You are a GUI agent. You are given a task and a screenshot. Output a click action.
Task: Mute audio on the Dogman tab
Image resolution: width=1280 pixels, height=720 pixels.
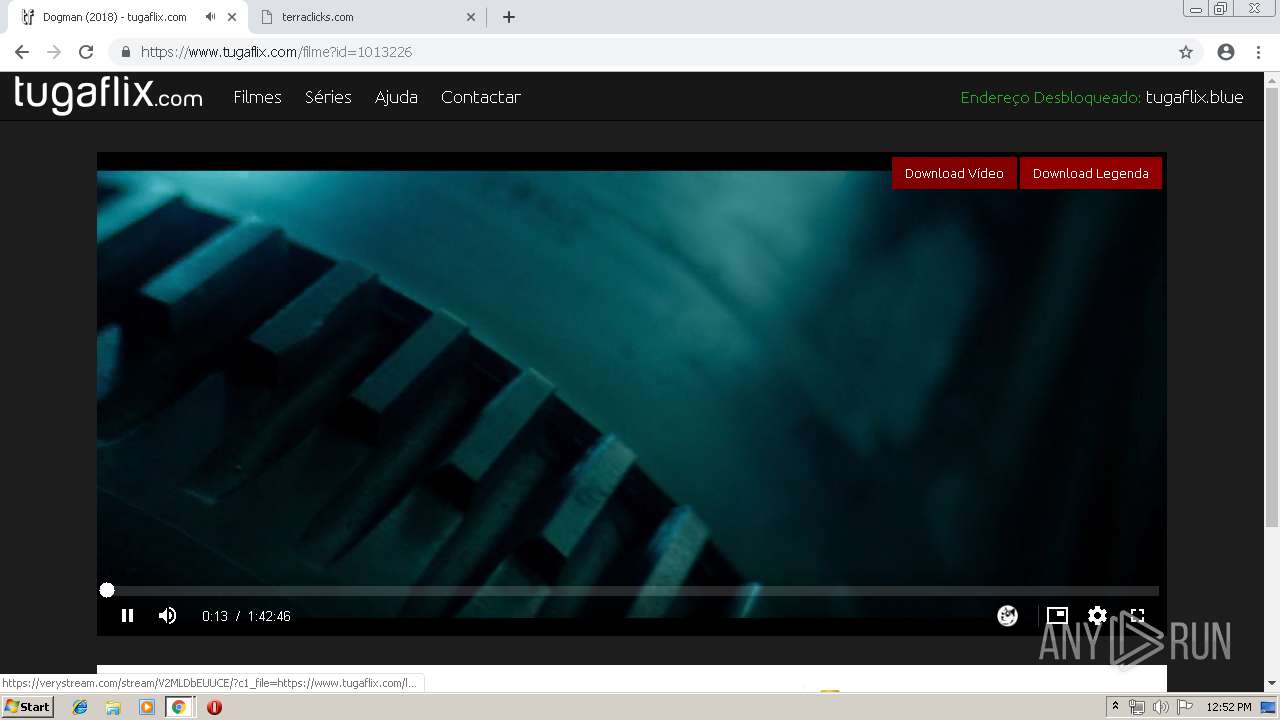pos(210,17)
